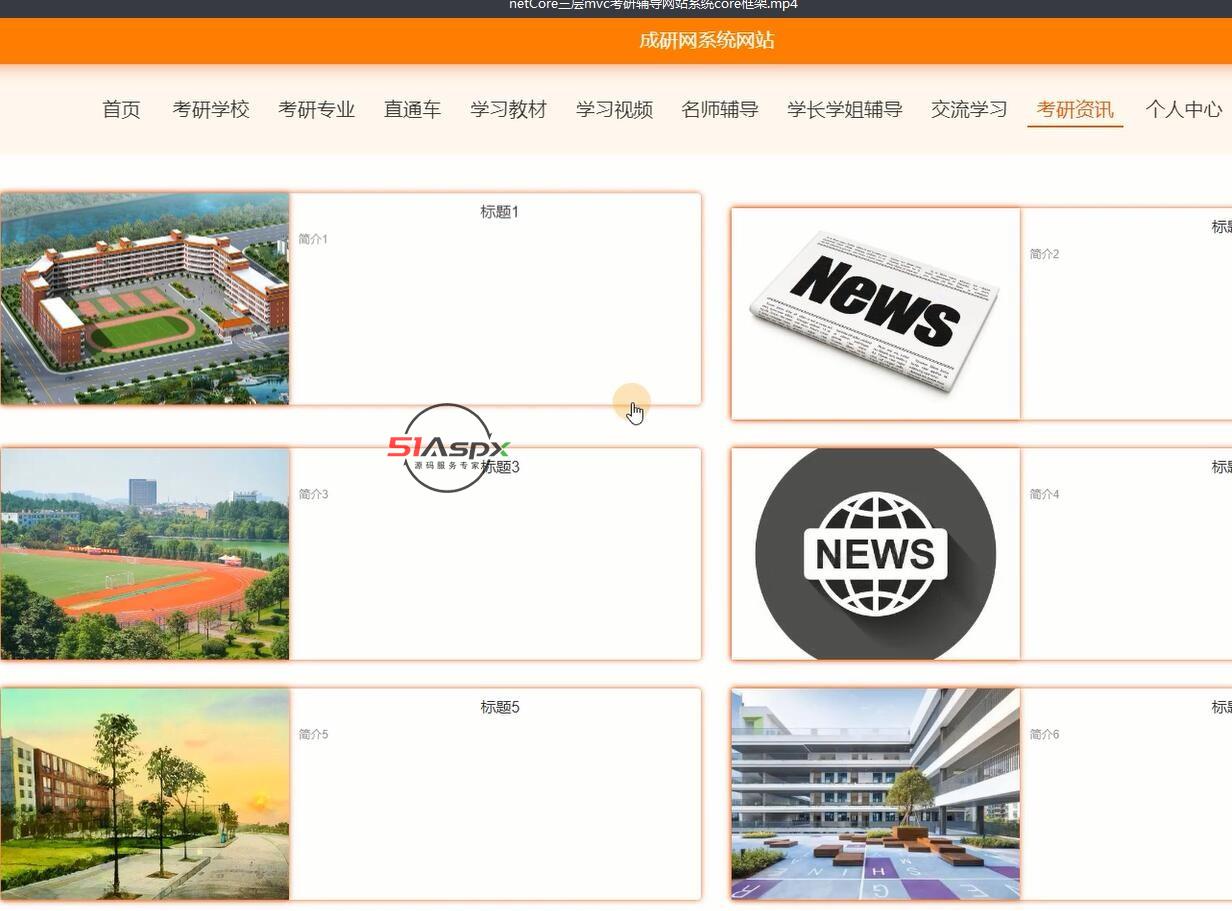
Task: Open the 首页 home menu item
Action: click(121, 110)
